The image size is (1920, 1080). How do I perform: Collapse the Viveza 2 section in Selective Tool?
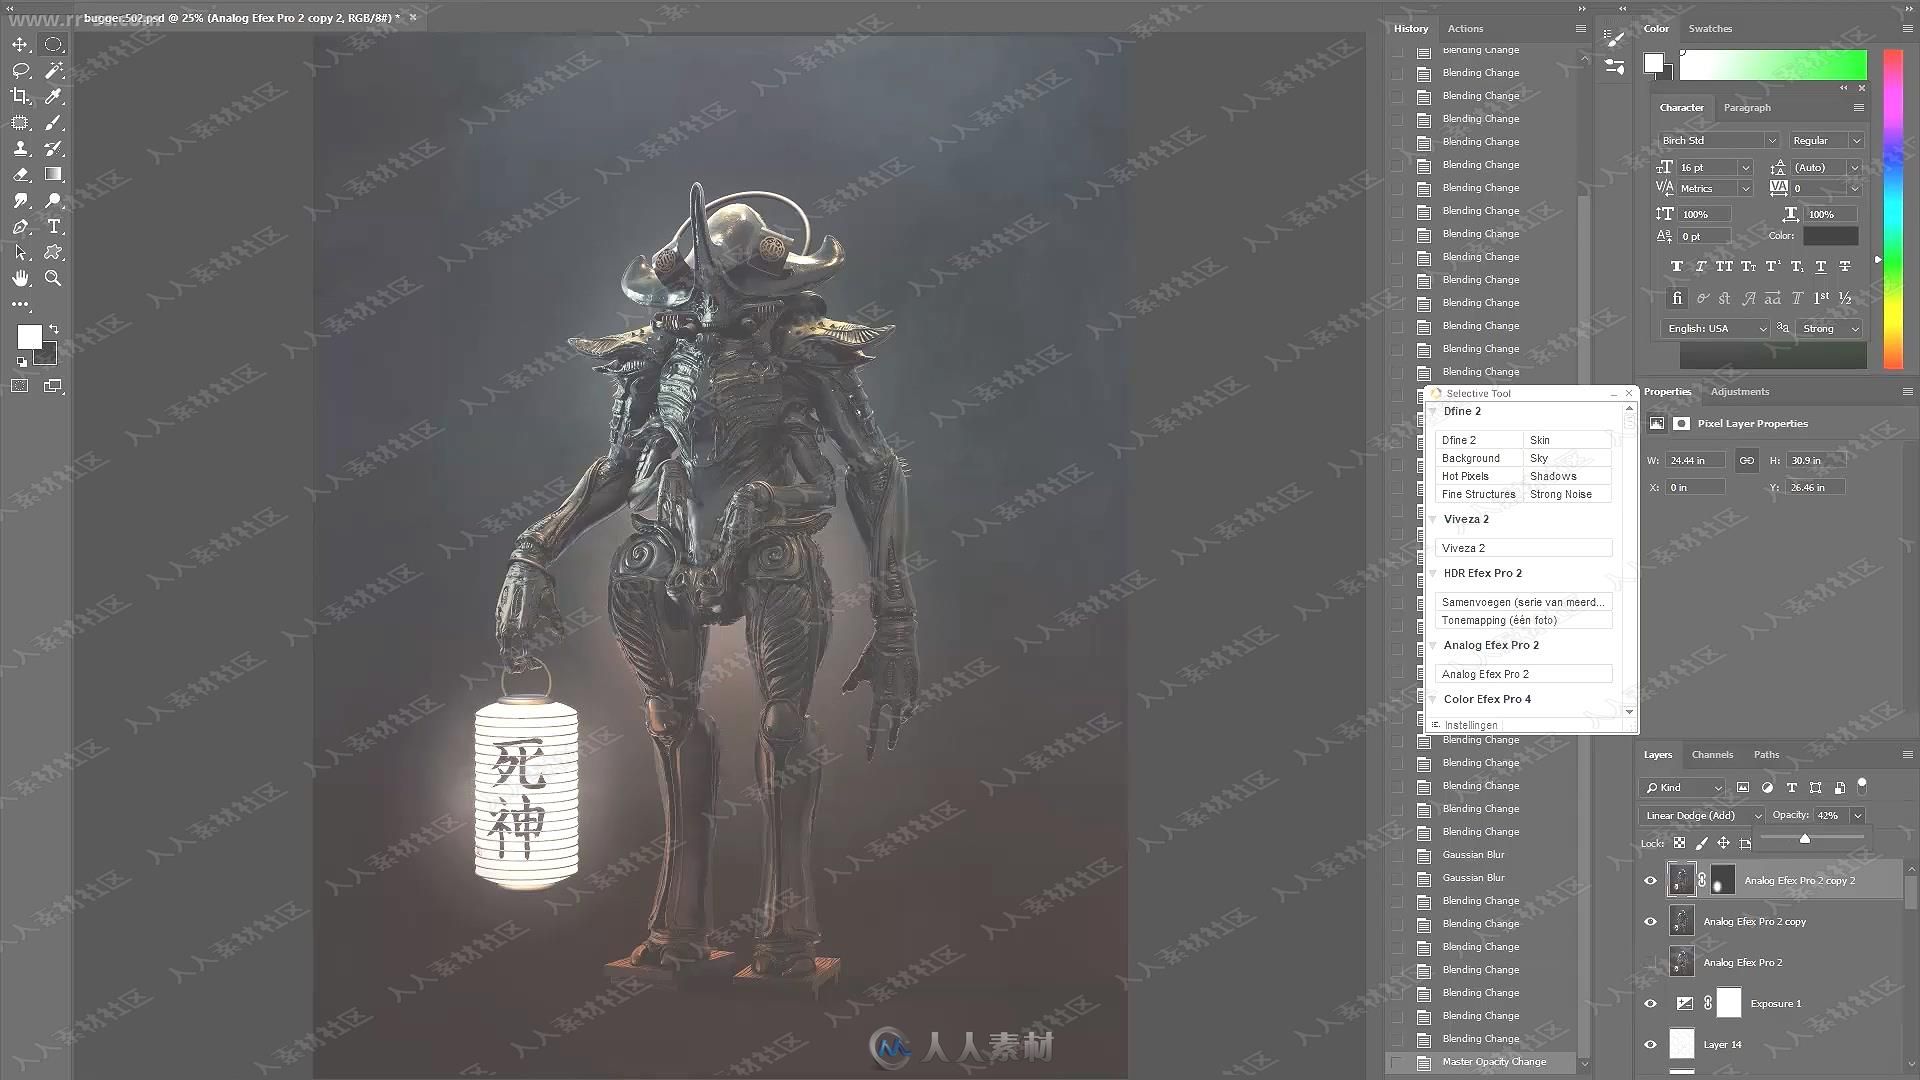[x=1433, y=520]
